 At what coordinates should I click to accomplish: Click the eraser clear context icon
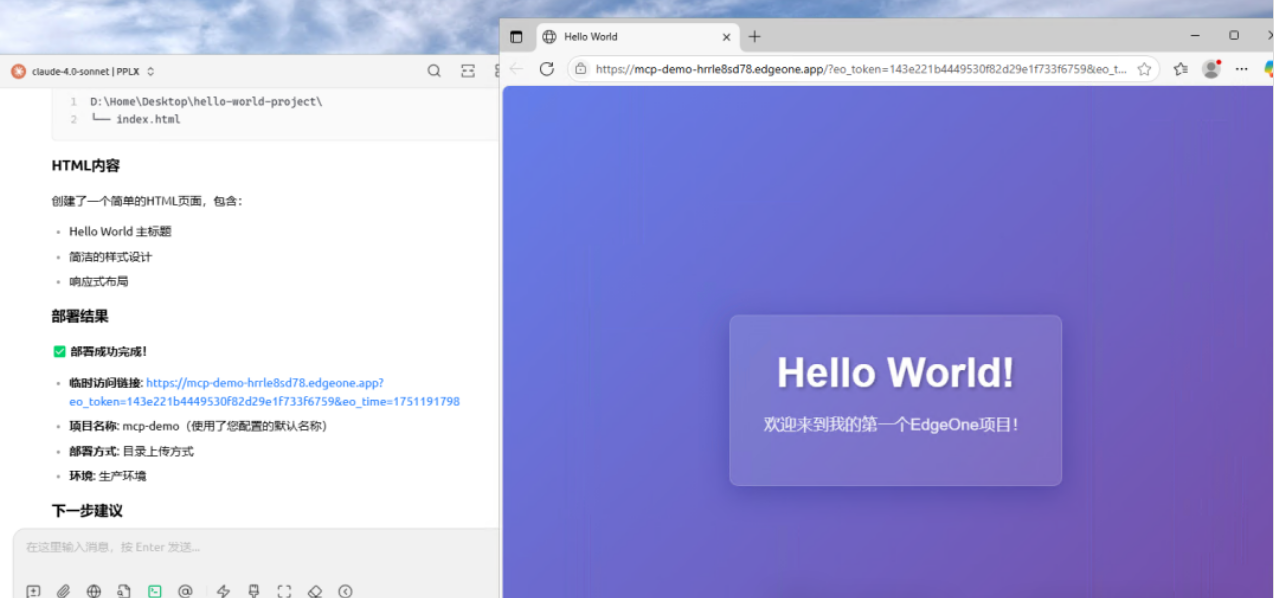pyautogui.click(x=314, y=591)
